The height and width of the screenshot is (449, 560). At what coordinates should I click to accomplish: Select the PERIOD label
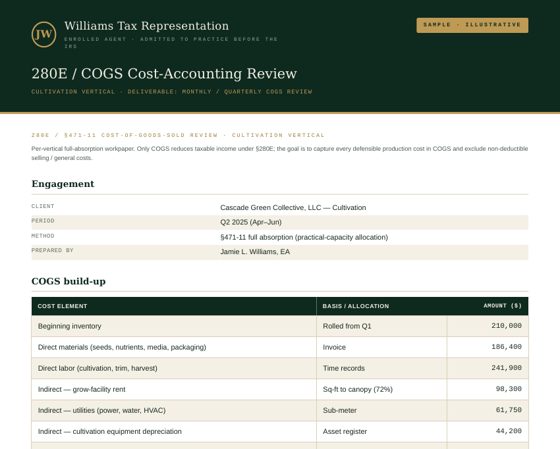(x=43, y=221)
